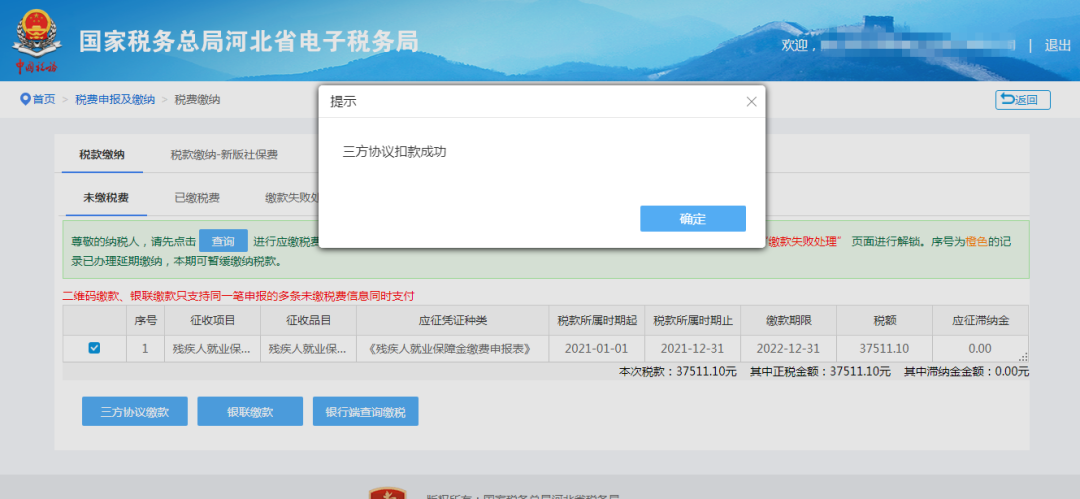Click the red 二维码缴款 notice text
The width and height of the screenshot is (1080, 499).
click(x=238, y=296)
